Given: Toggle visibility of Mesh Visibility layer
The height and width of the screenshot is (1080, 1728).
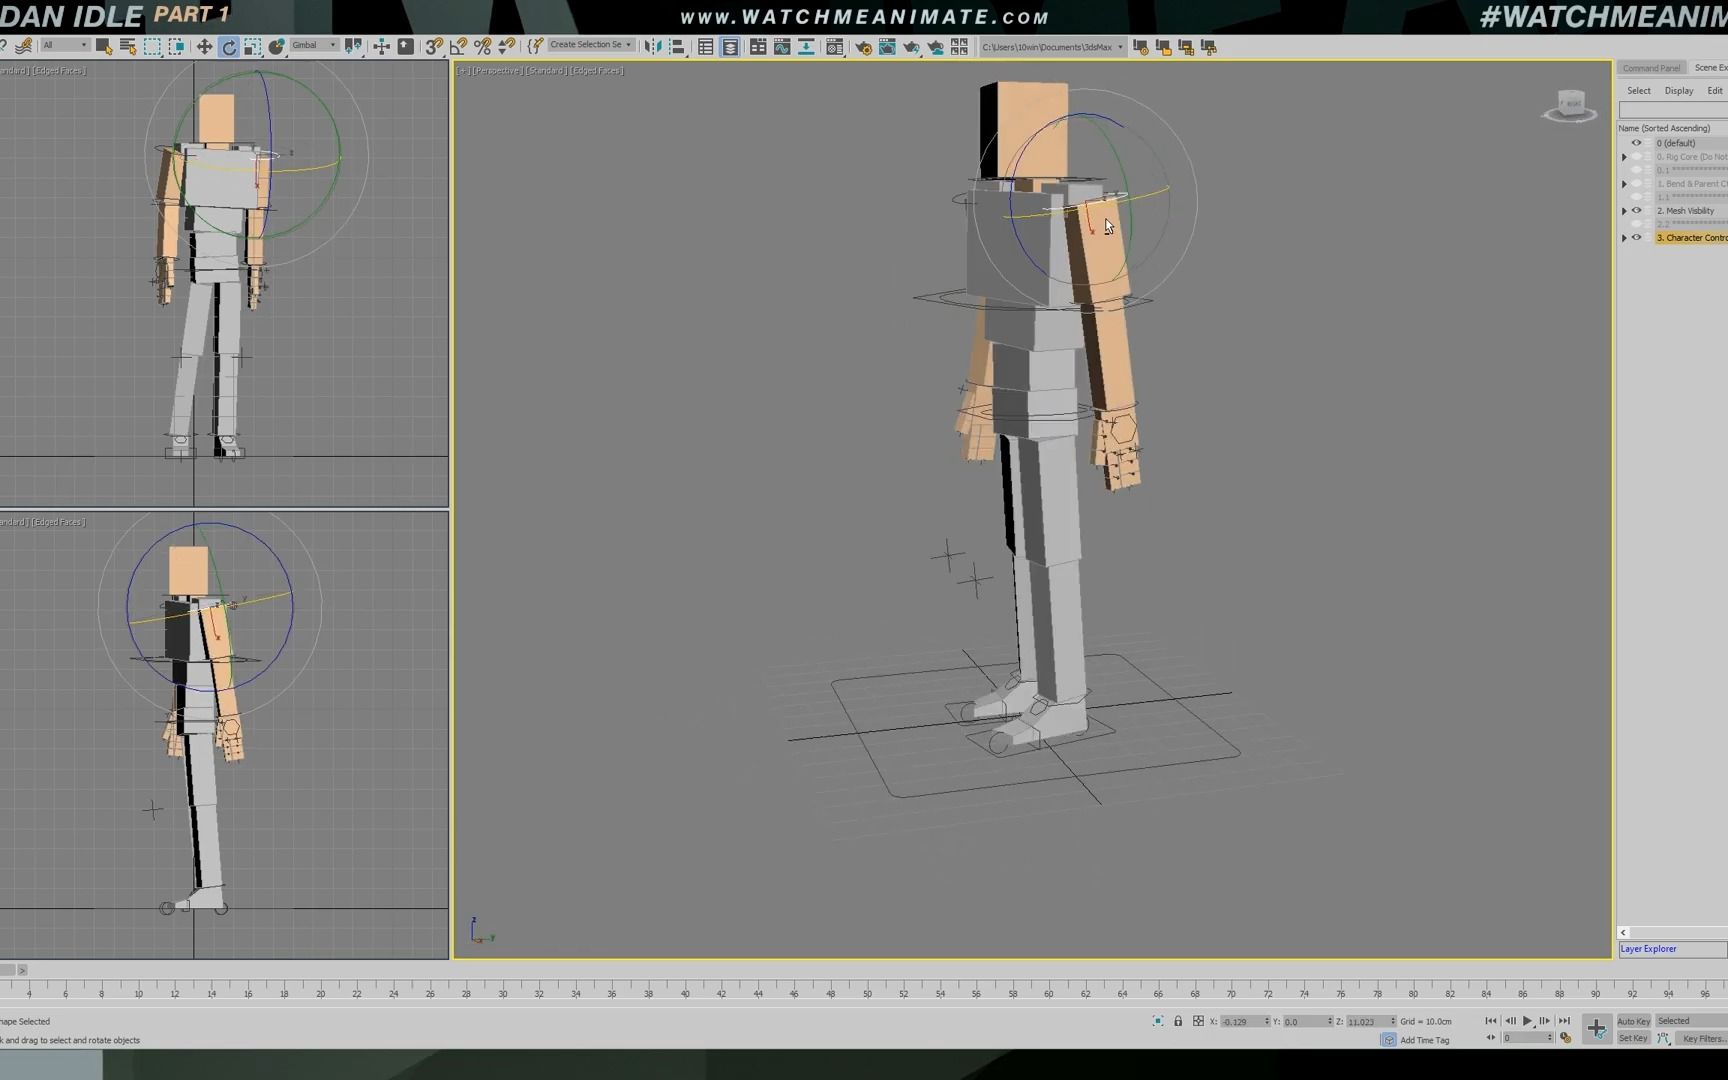Looking at the screenshot, I should (x=1637, y=211).
